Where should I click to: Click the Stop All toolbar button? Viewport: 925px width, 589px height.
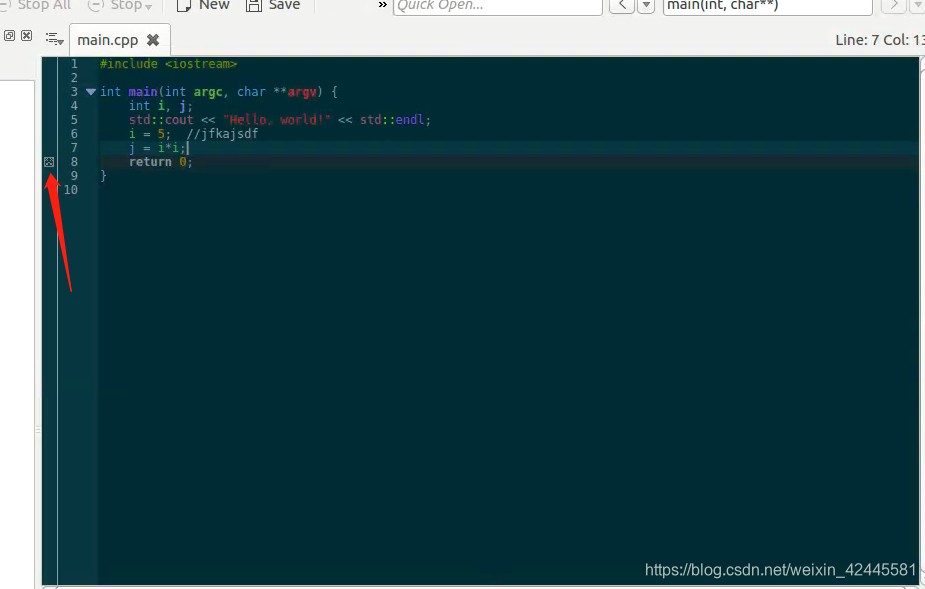(x=35, y=5)
